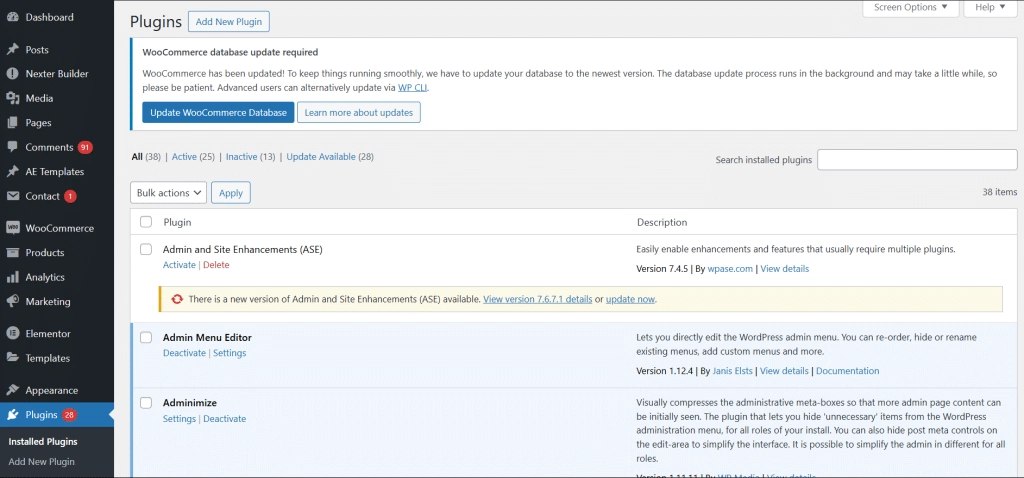Open Adminimize Settings link
This screenshot has height=478, width=1024.
[x=179, y=419]
